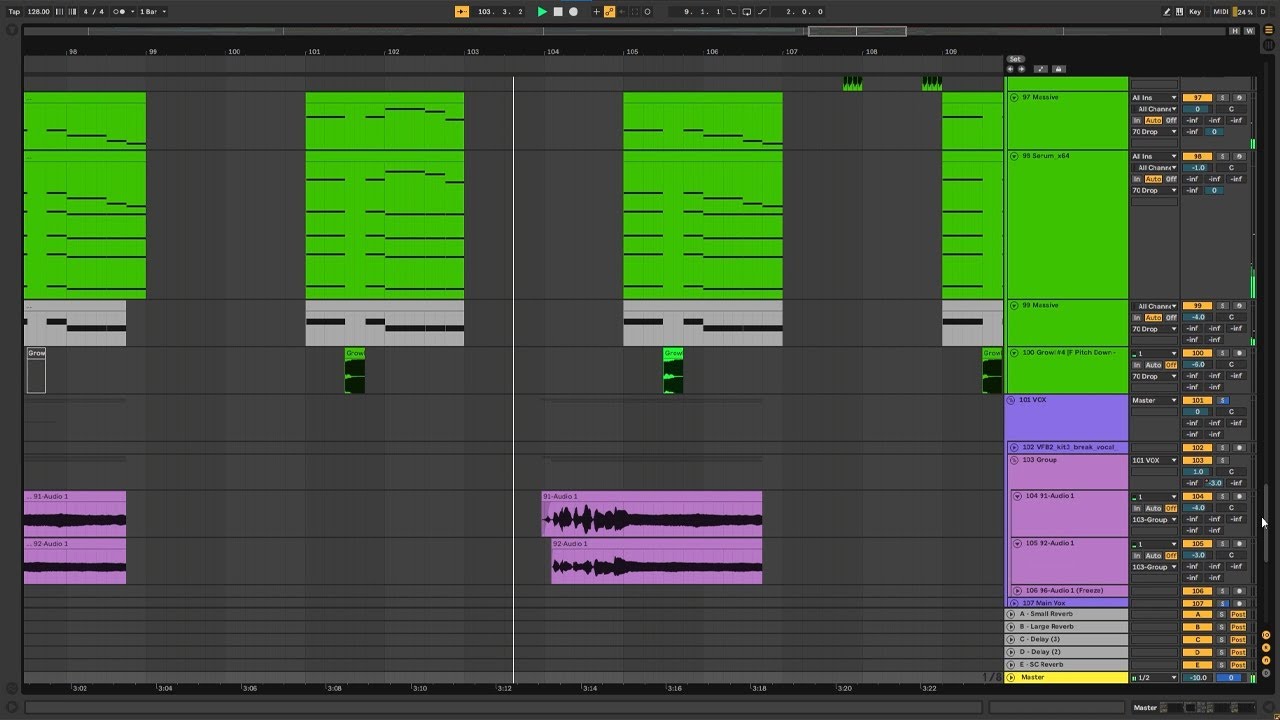Toggle Post on A - Small Reverb return
This screenshot has width=1280, height=720.
1238,614
